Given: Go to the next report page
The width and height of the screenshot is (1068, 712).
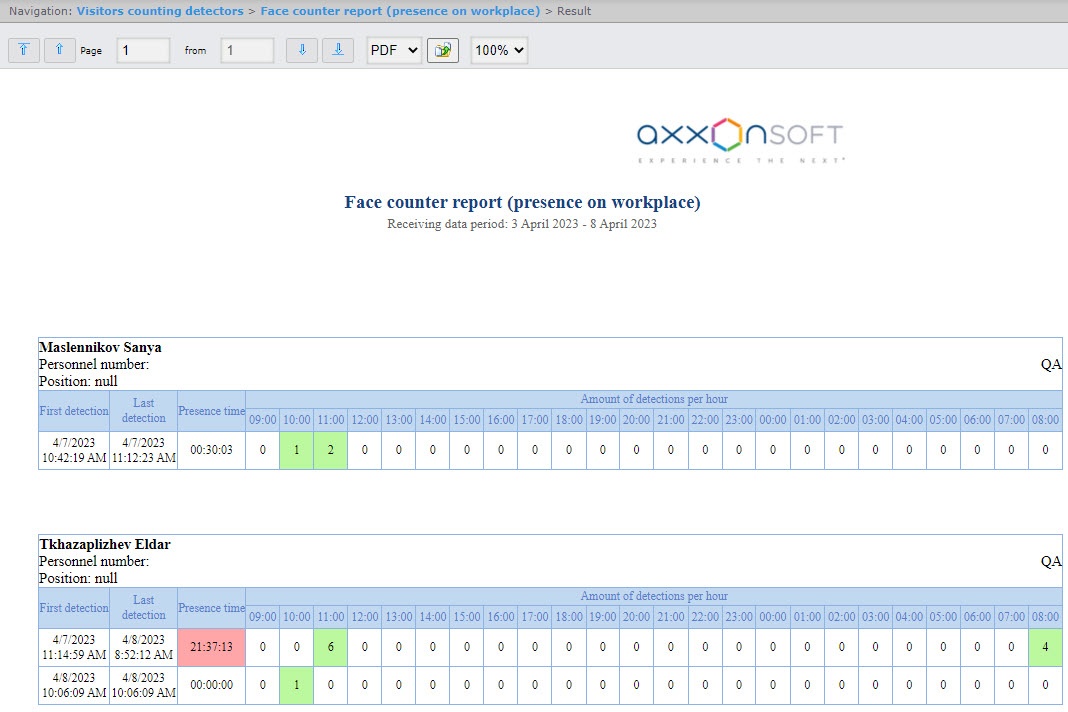Looking at the screenshot, I should (x=302, y=50).
